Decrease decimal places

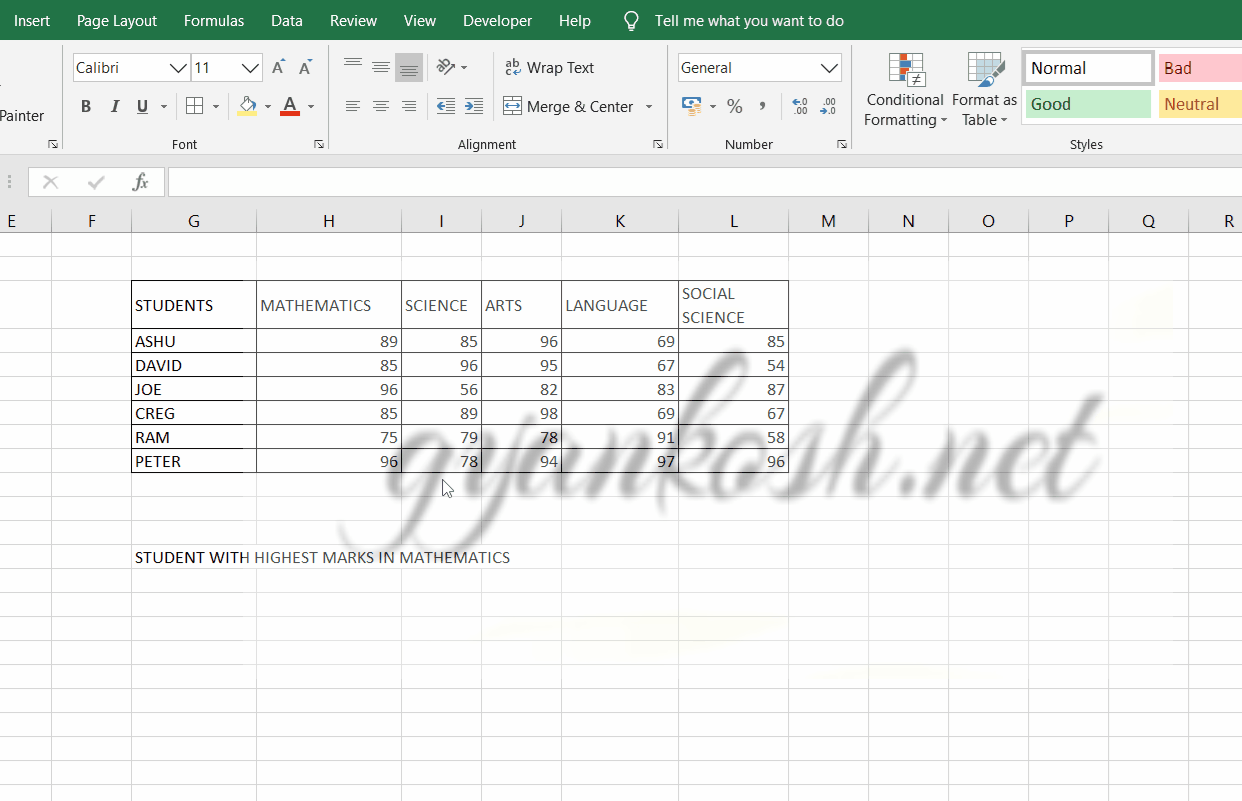828,106
